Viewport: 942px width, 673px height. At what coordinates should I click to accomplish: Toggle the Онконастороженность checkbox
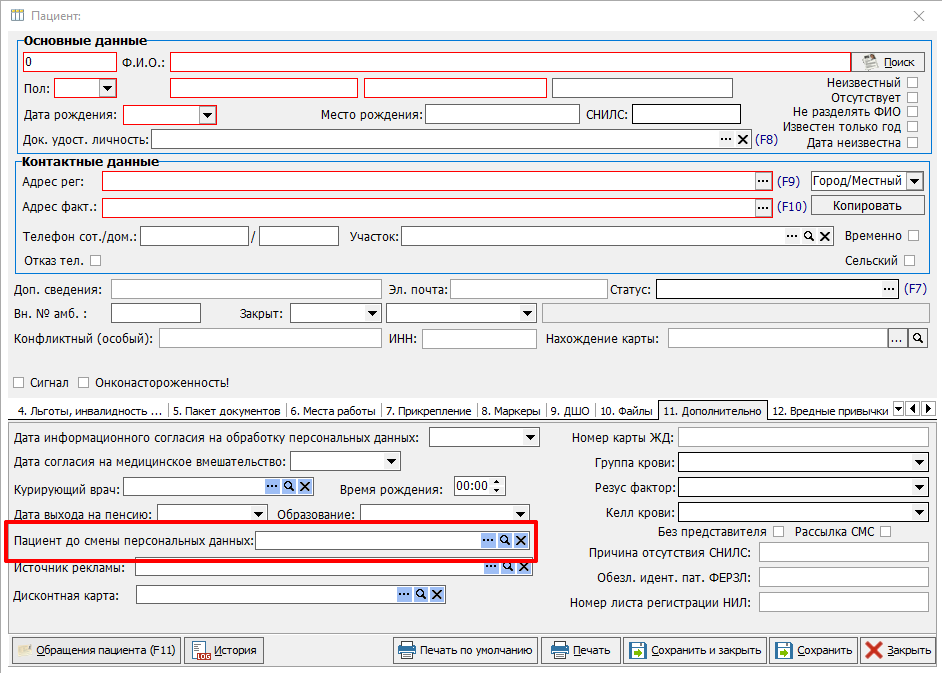(85, 382)
